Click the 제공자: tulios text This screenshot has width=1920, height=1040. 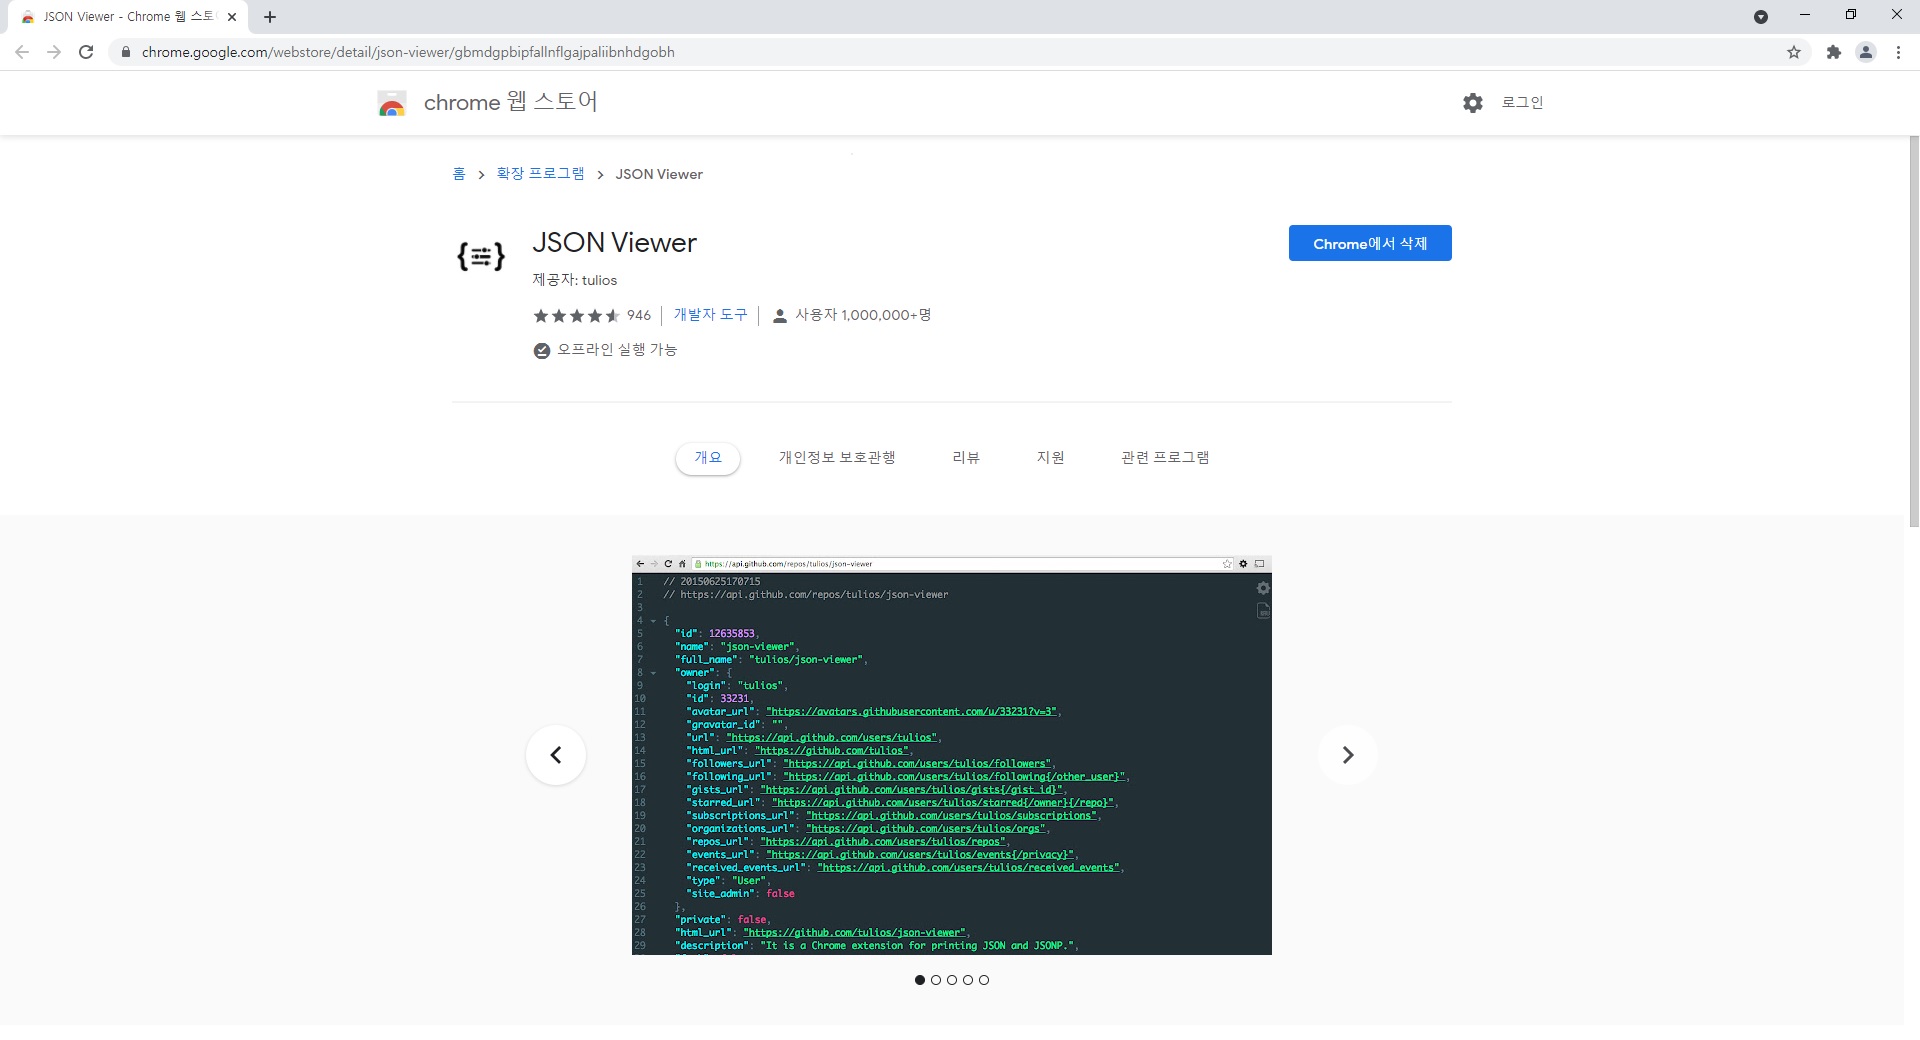point(575,280)
